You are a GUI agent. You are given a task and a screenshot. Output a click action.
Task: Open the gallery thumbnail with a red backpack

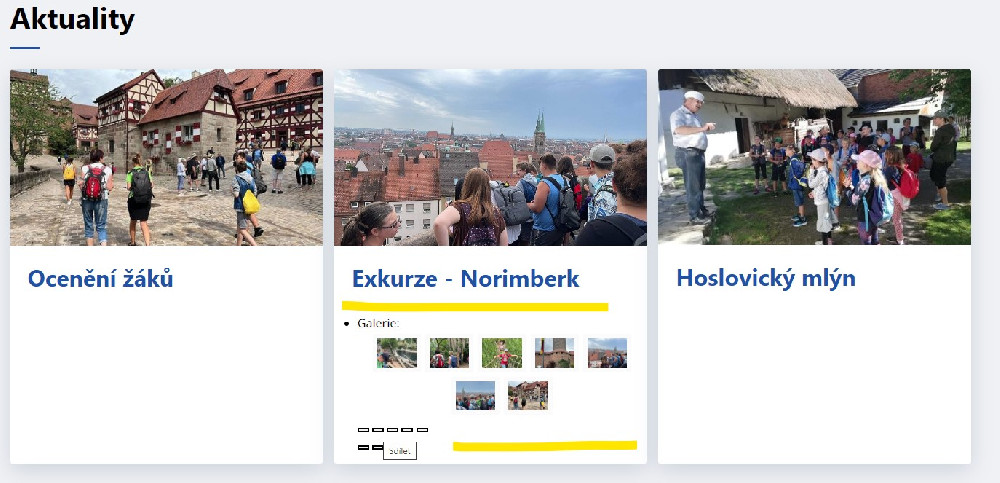[449, 353]
